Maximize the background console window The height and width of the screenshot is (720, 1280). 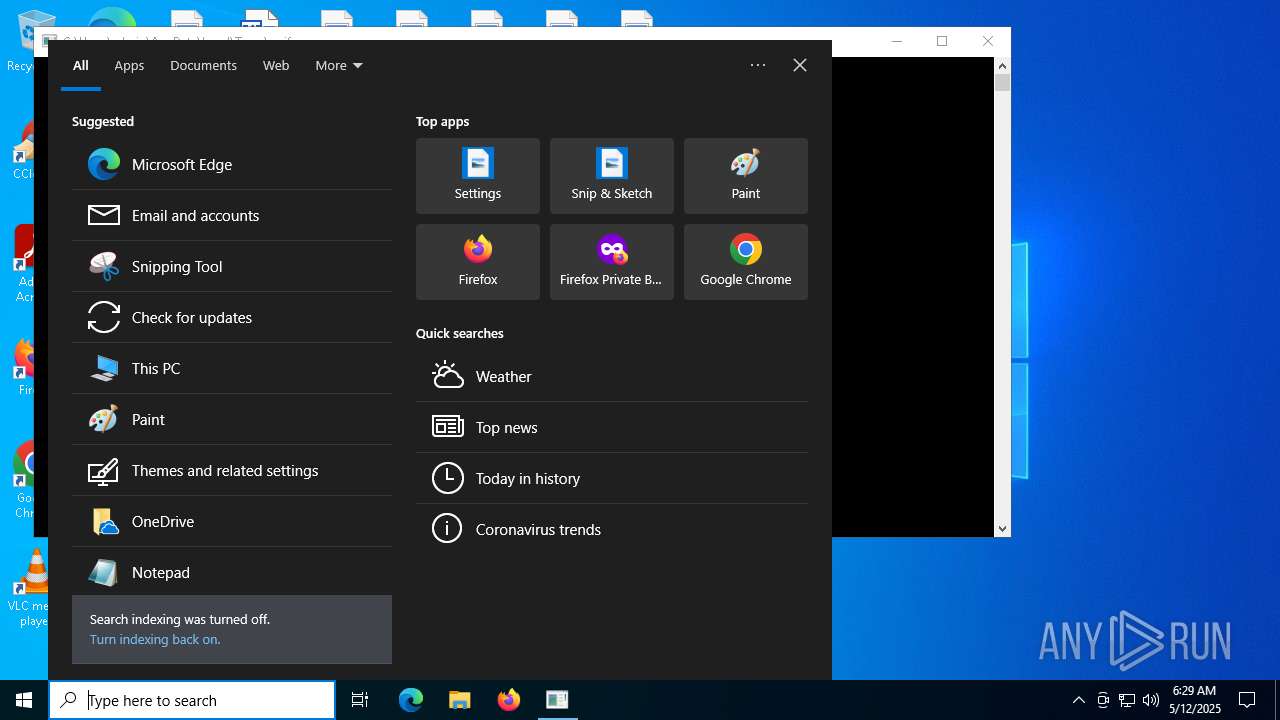click(x=941, y=41)
